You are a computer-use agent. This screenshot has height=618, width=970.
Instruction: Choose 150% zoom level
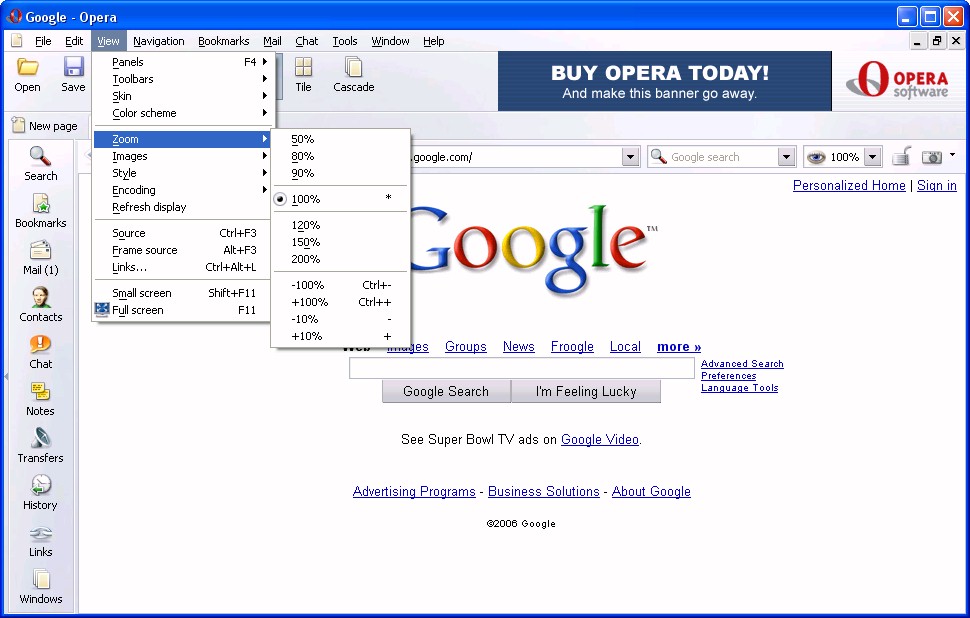tap(340, 242)
